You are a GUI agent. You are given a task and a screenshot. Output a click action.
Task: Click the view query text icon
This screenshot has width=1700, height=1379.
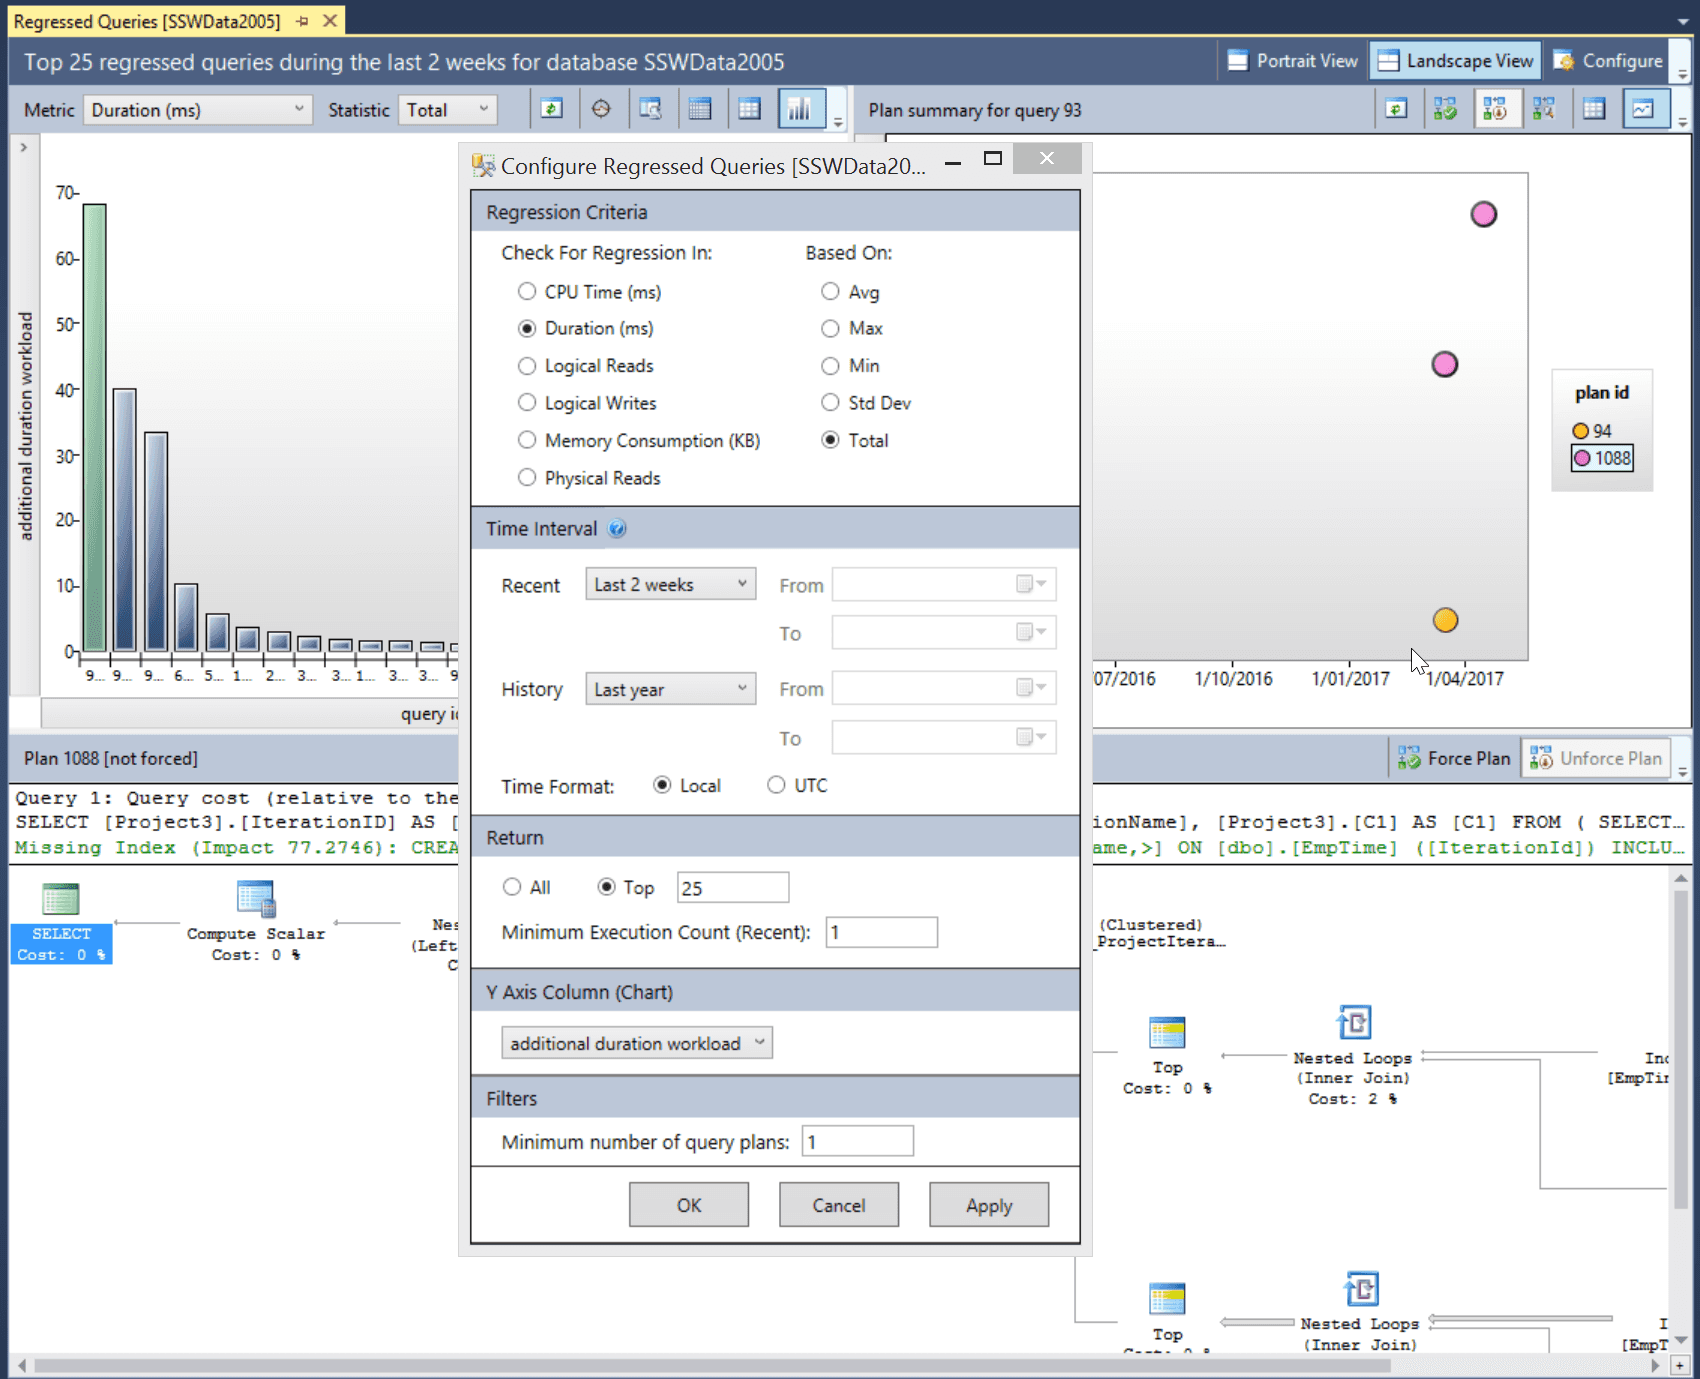651,109
